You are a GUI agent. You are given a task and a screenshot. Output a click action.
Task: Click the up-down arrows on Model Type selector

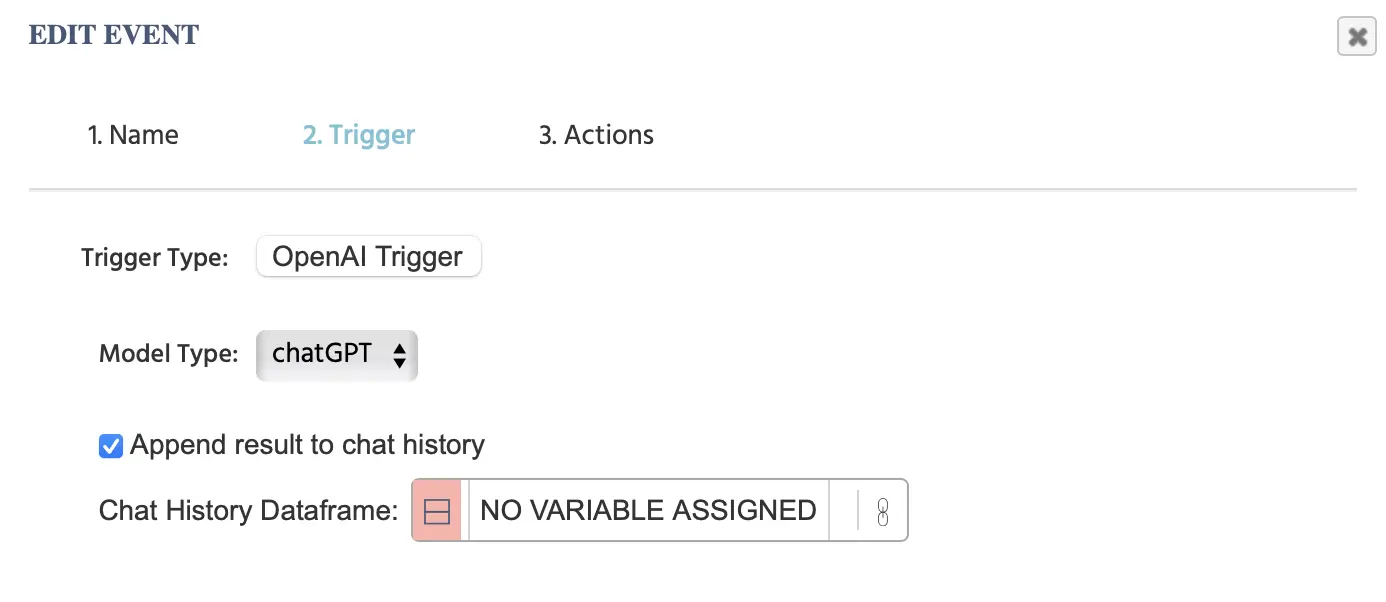(x=399, y=355)
